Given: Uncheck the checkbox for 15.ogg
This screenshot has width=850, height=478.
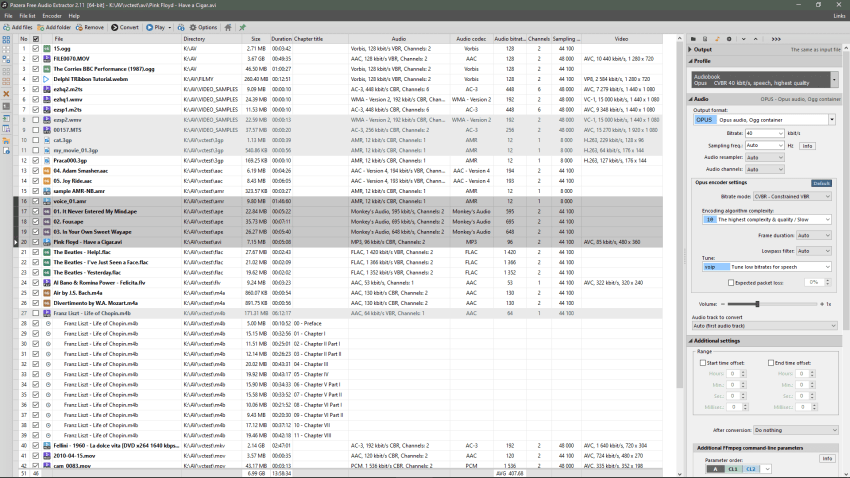Looking at the screenshot, I should pyautogui.click(x=36, y=48).
